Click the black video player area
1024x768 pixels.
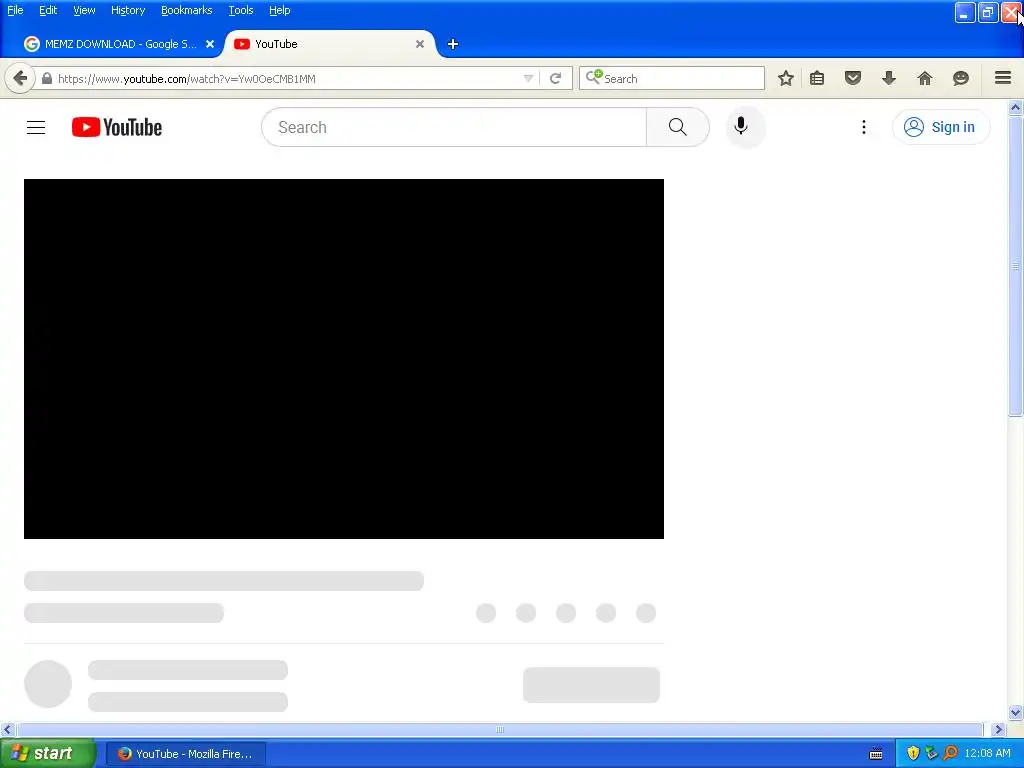(344, 359)
